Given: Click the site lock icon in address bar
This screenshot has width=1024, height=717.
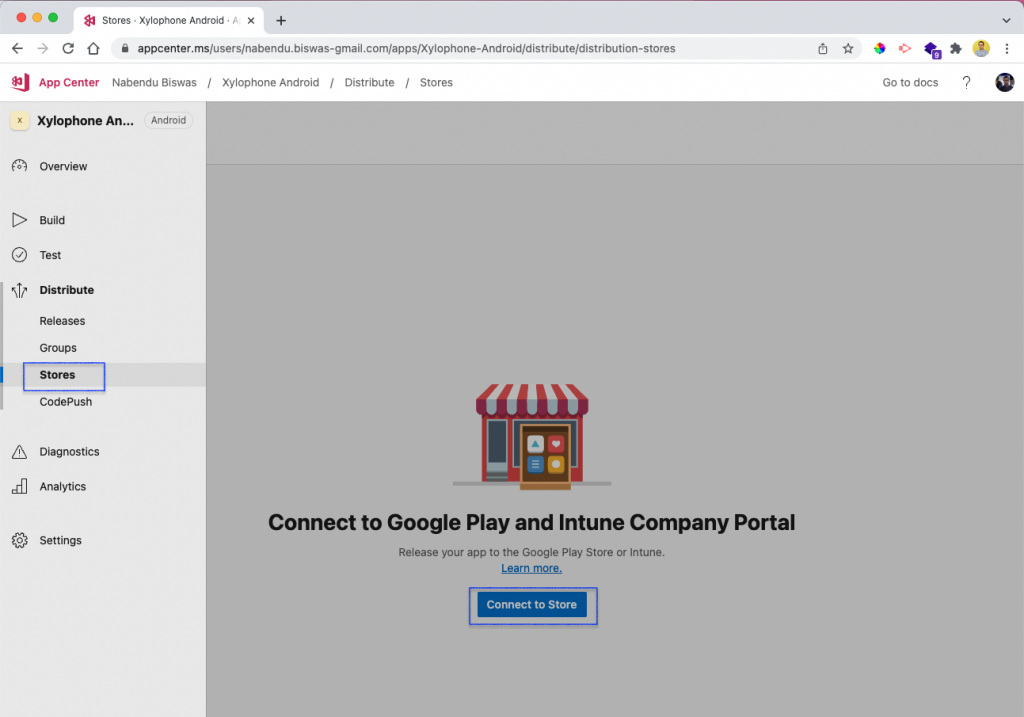Looking at the screenshot, I should pyautogui.click(x=125, y=48).
